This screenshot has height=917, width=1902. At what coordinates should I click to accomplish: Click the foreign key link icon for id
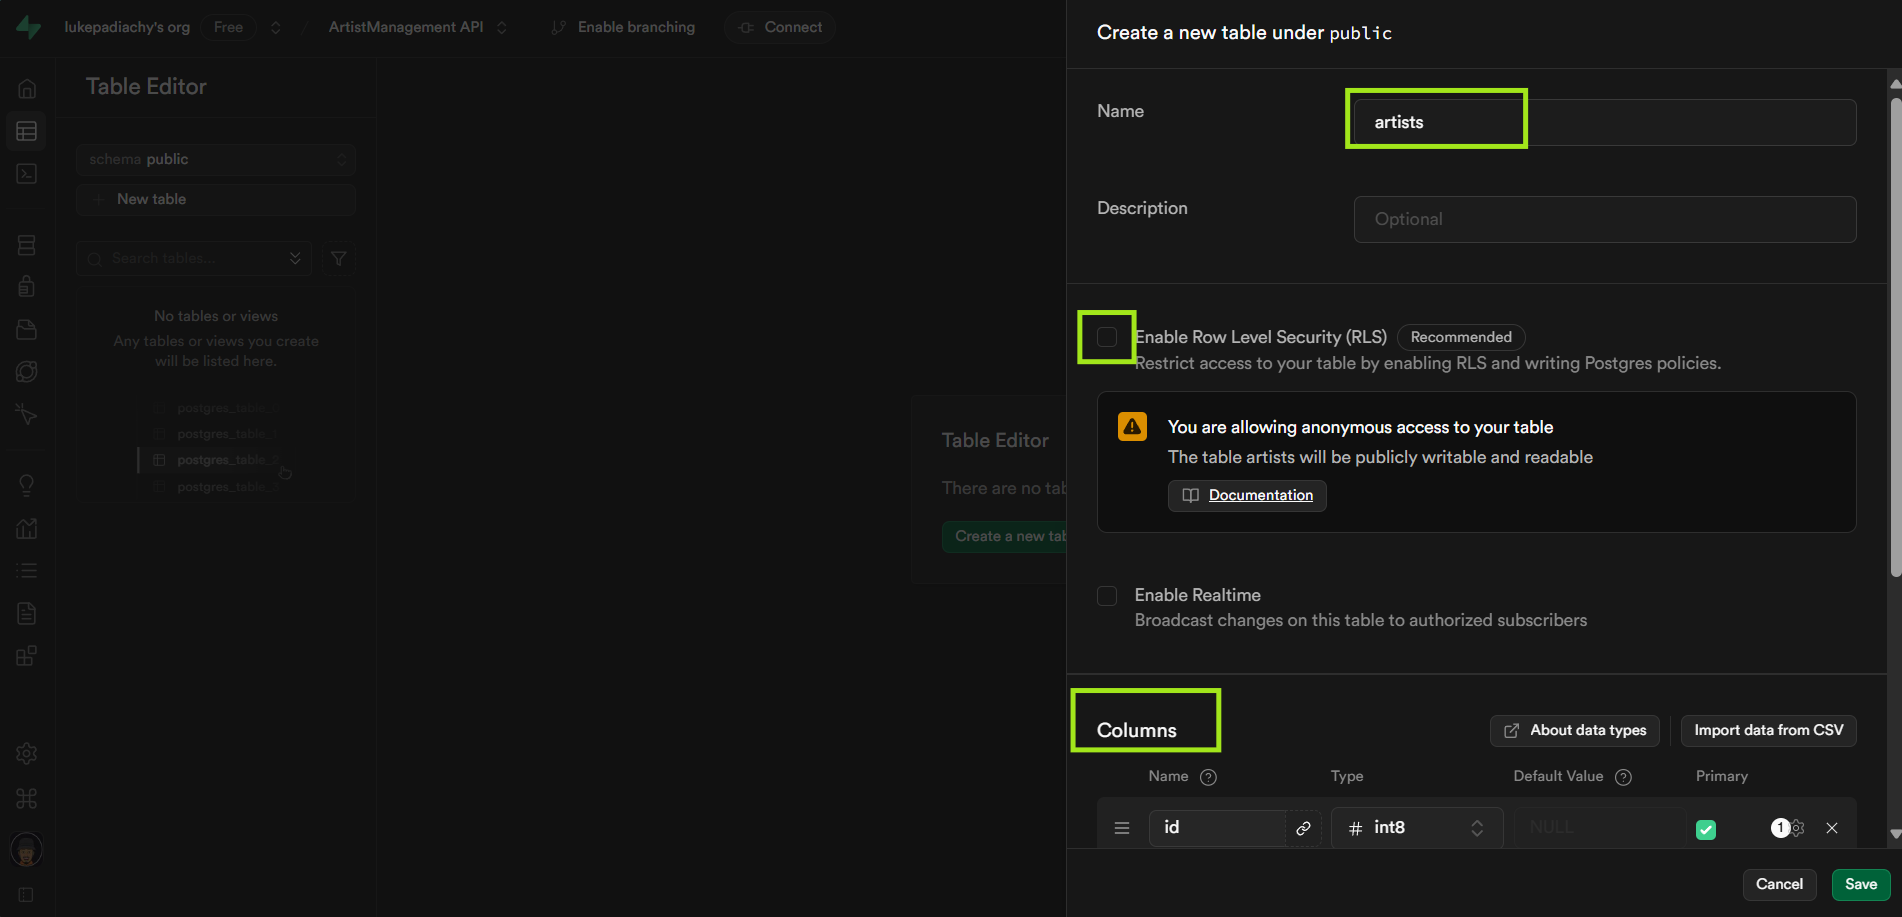tap(1304, 828)
